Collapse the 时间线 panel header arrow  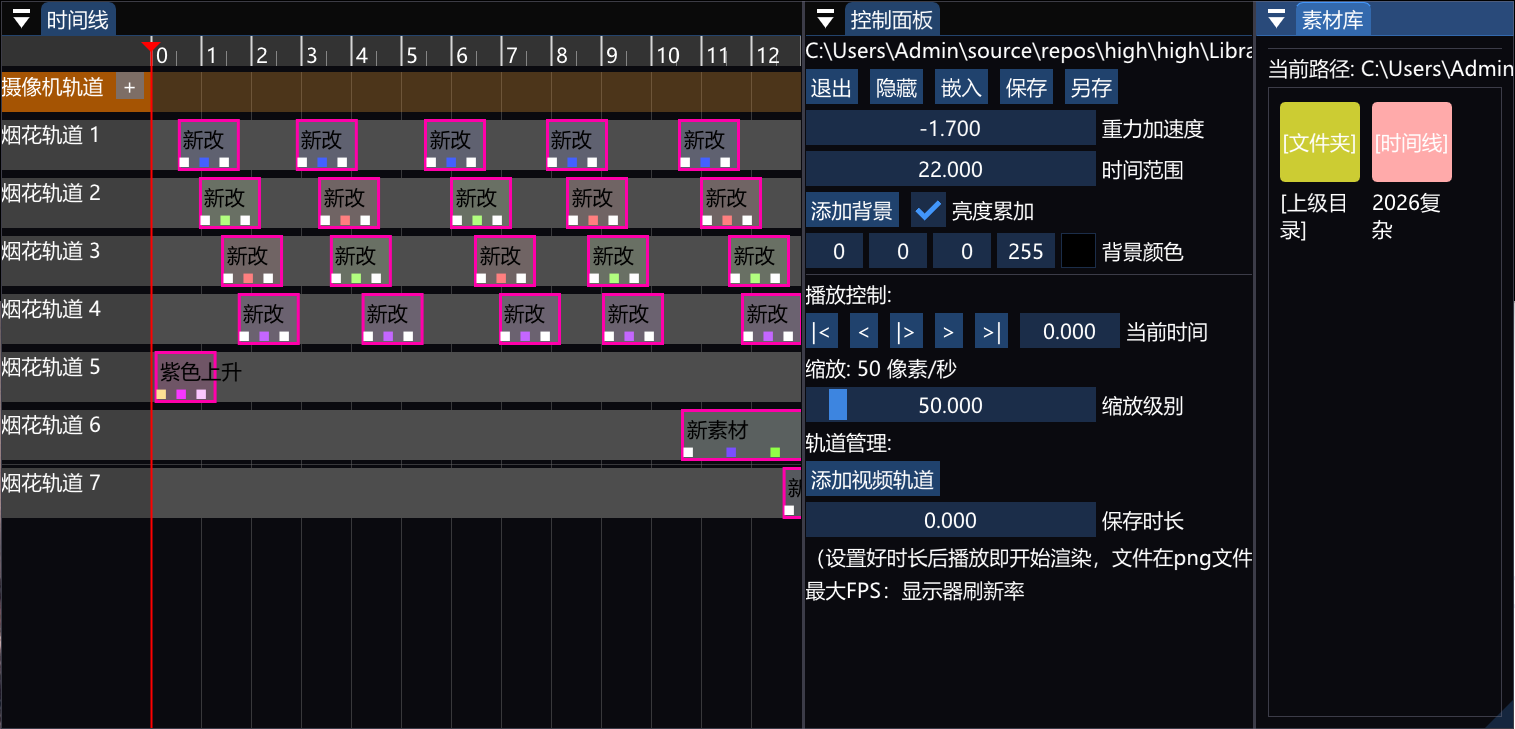point(21,18)
